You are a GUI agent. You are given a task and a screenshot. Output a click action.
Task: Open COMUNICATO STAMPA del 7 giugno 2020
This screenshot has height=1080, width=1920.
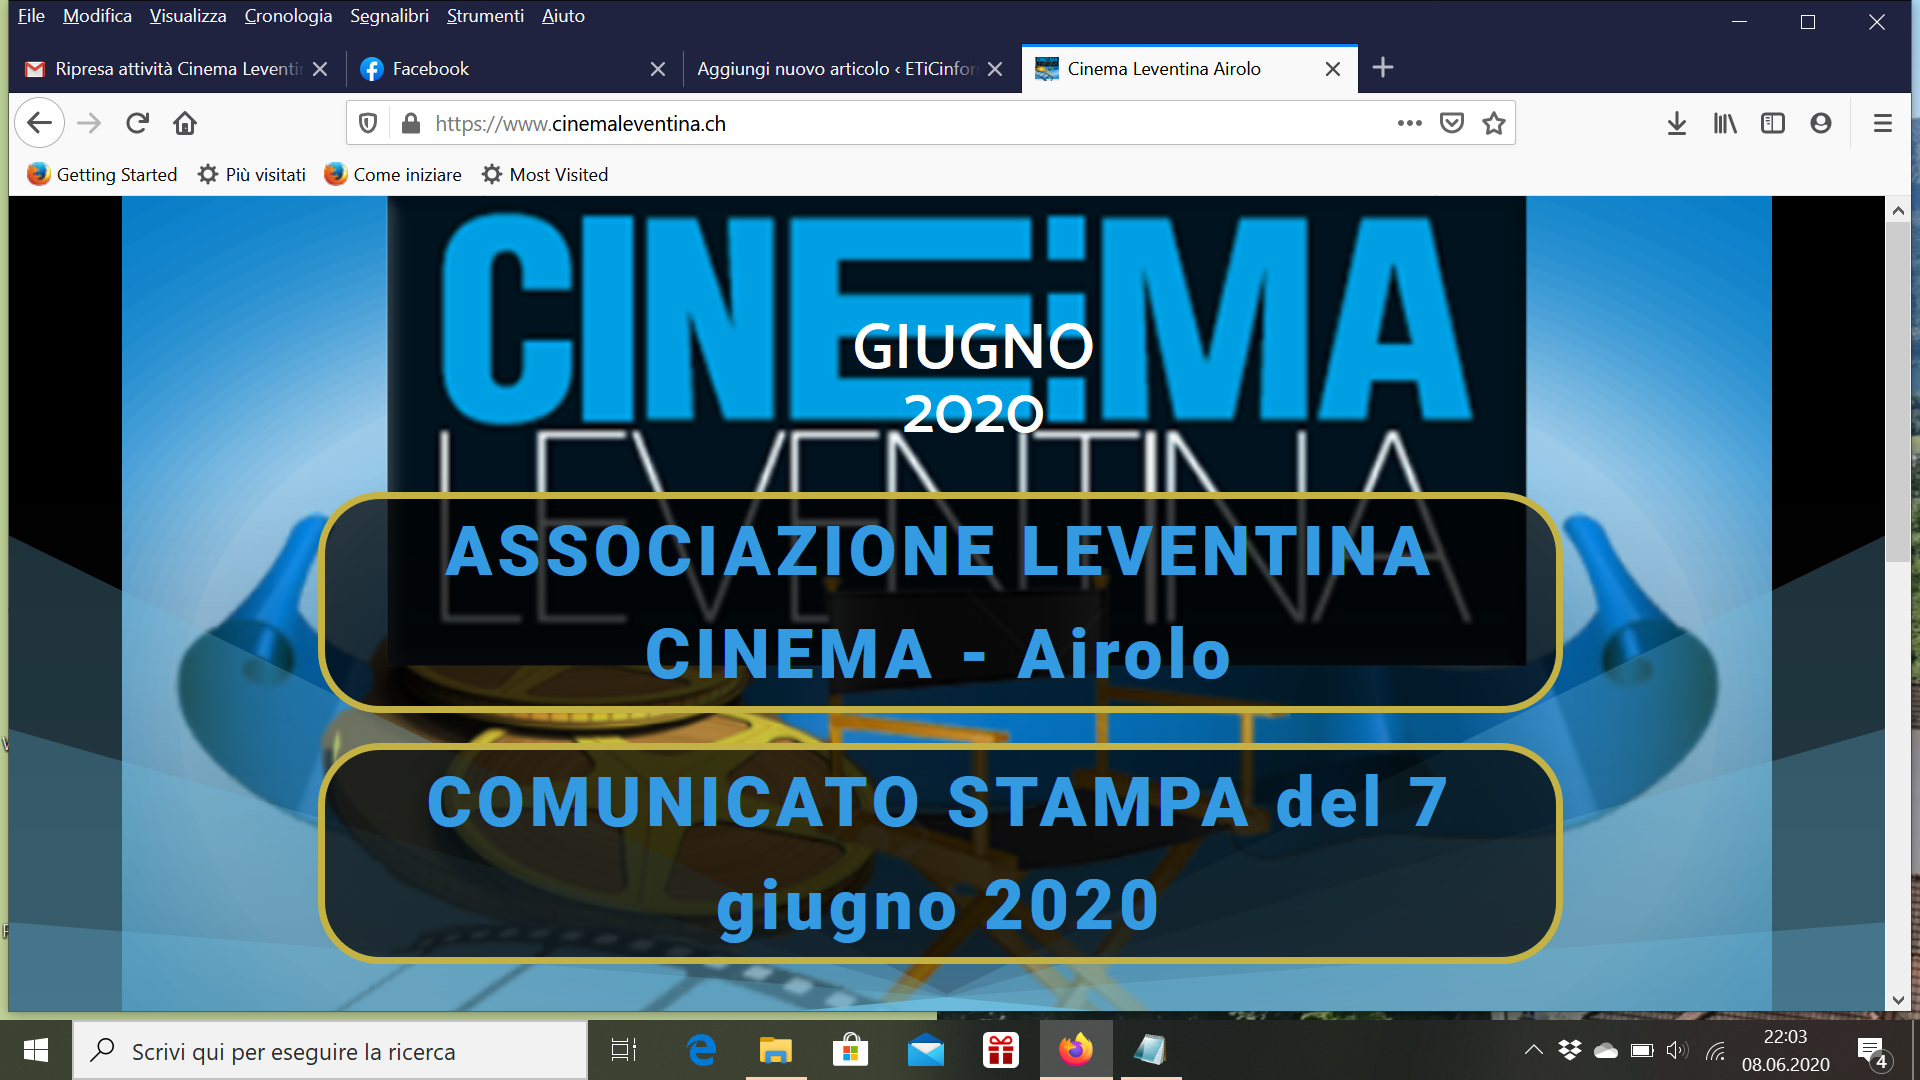pos(940,853)
